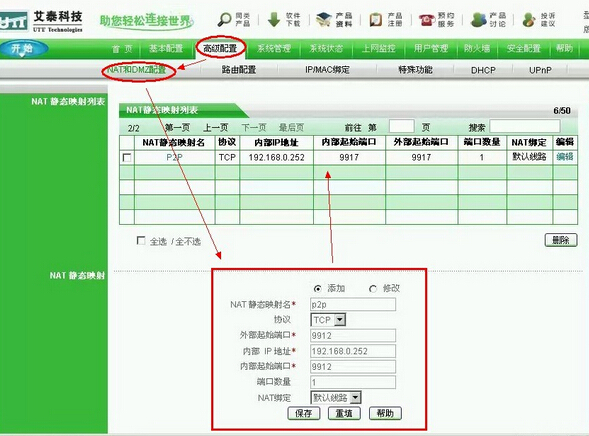Click the magnifier 同类产品 icon
Image resolution: width=589 pixels, height=436 pixels.
pyautogui.click(x=225, y=19)
